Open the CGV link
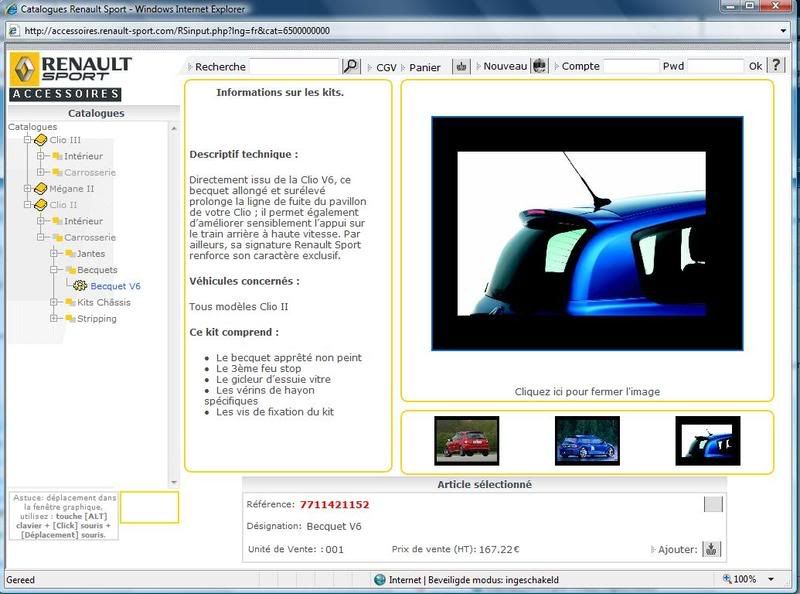This screenshot has height=594, width=800. 386,67
